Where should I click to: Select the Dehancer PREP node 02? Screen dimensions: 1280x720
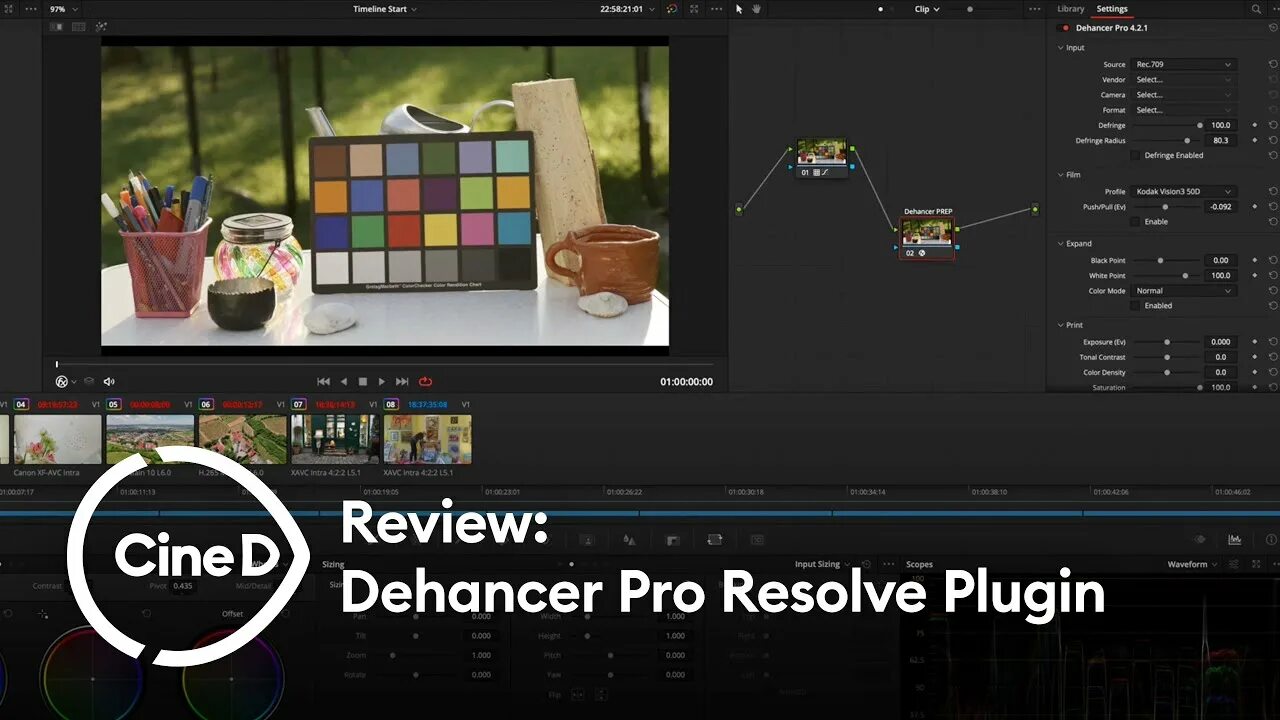(x=927, y=238)
